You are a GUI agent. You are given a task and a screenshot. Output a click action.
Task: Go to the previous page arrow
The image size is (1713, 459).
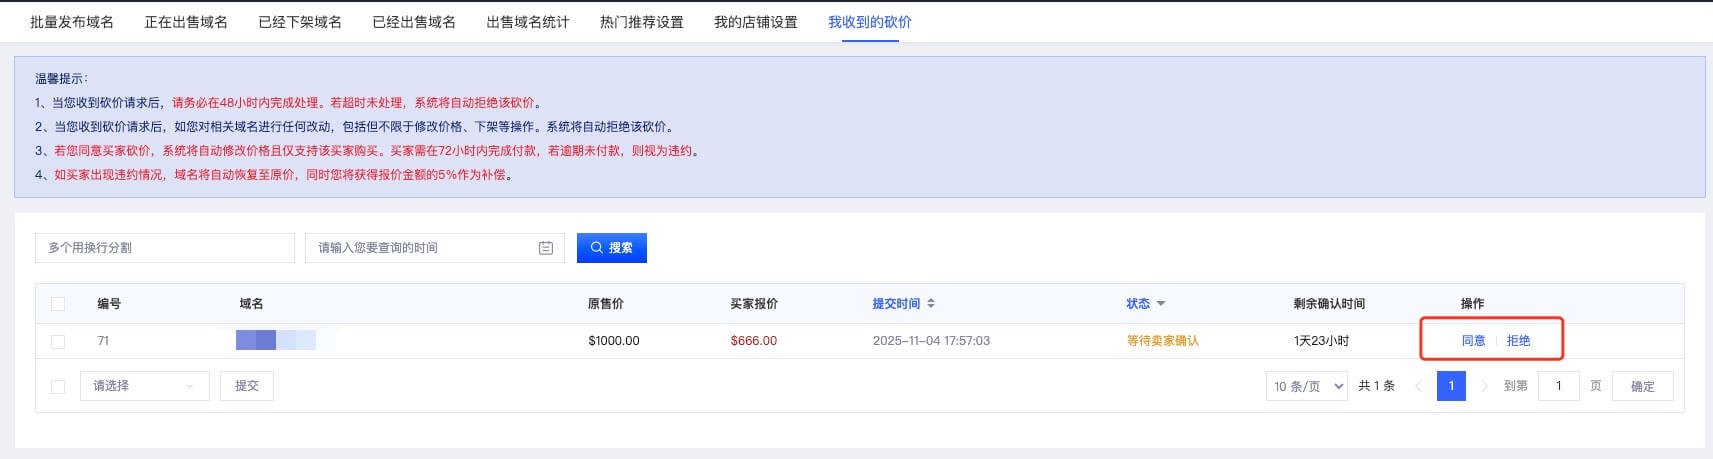click(x=1418, y=386)
